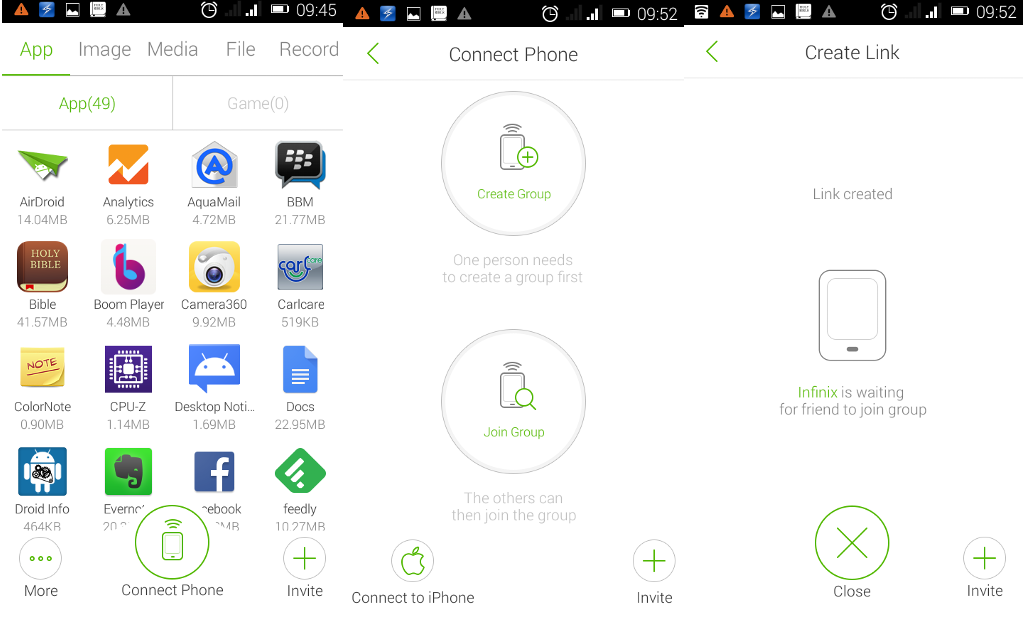Click the CPU-Z 1.14MB size text
The width and height of the screenshot is (1024, 631).
pyautogui.click(x=128, y=425)
